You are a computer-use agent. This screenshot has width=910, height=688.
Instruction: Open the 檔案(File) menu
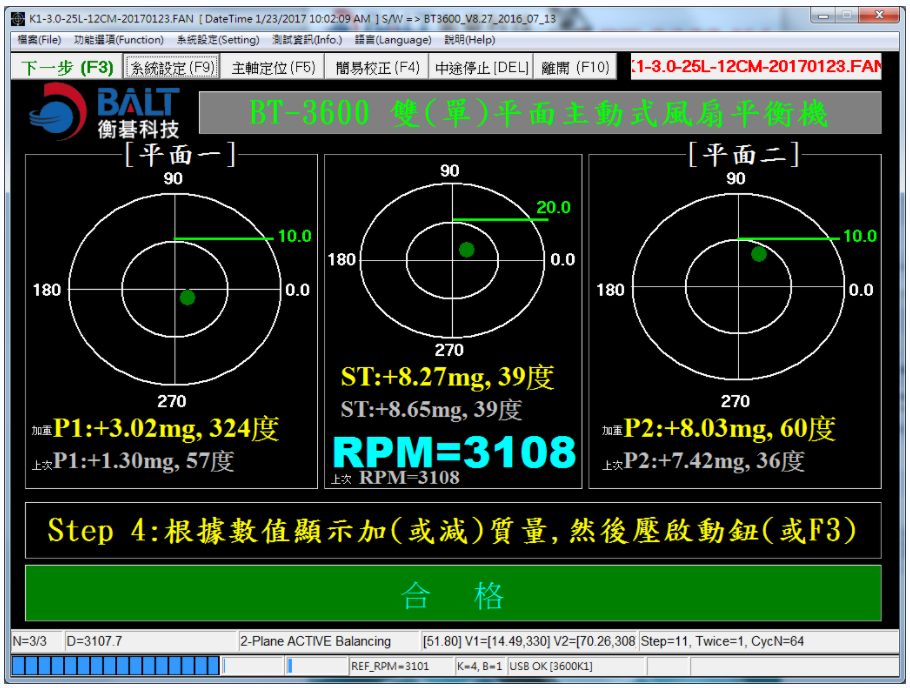pyautogui.click(x=39, y=40)
